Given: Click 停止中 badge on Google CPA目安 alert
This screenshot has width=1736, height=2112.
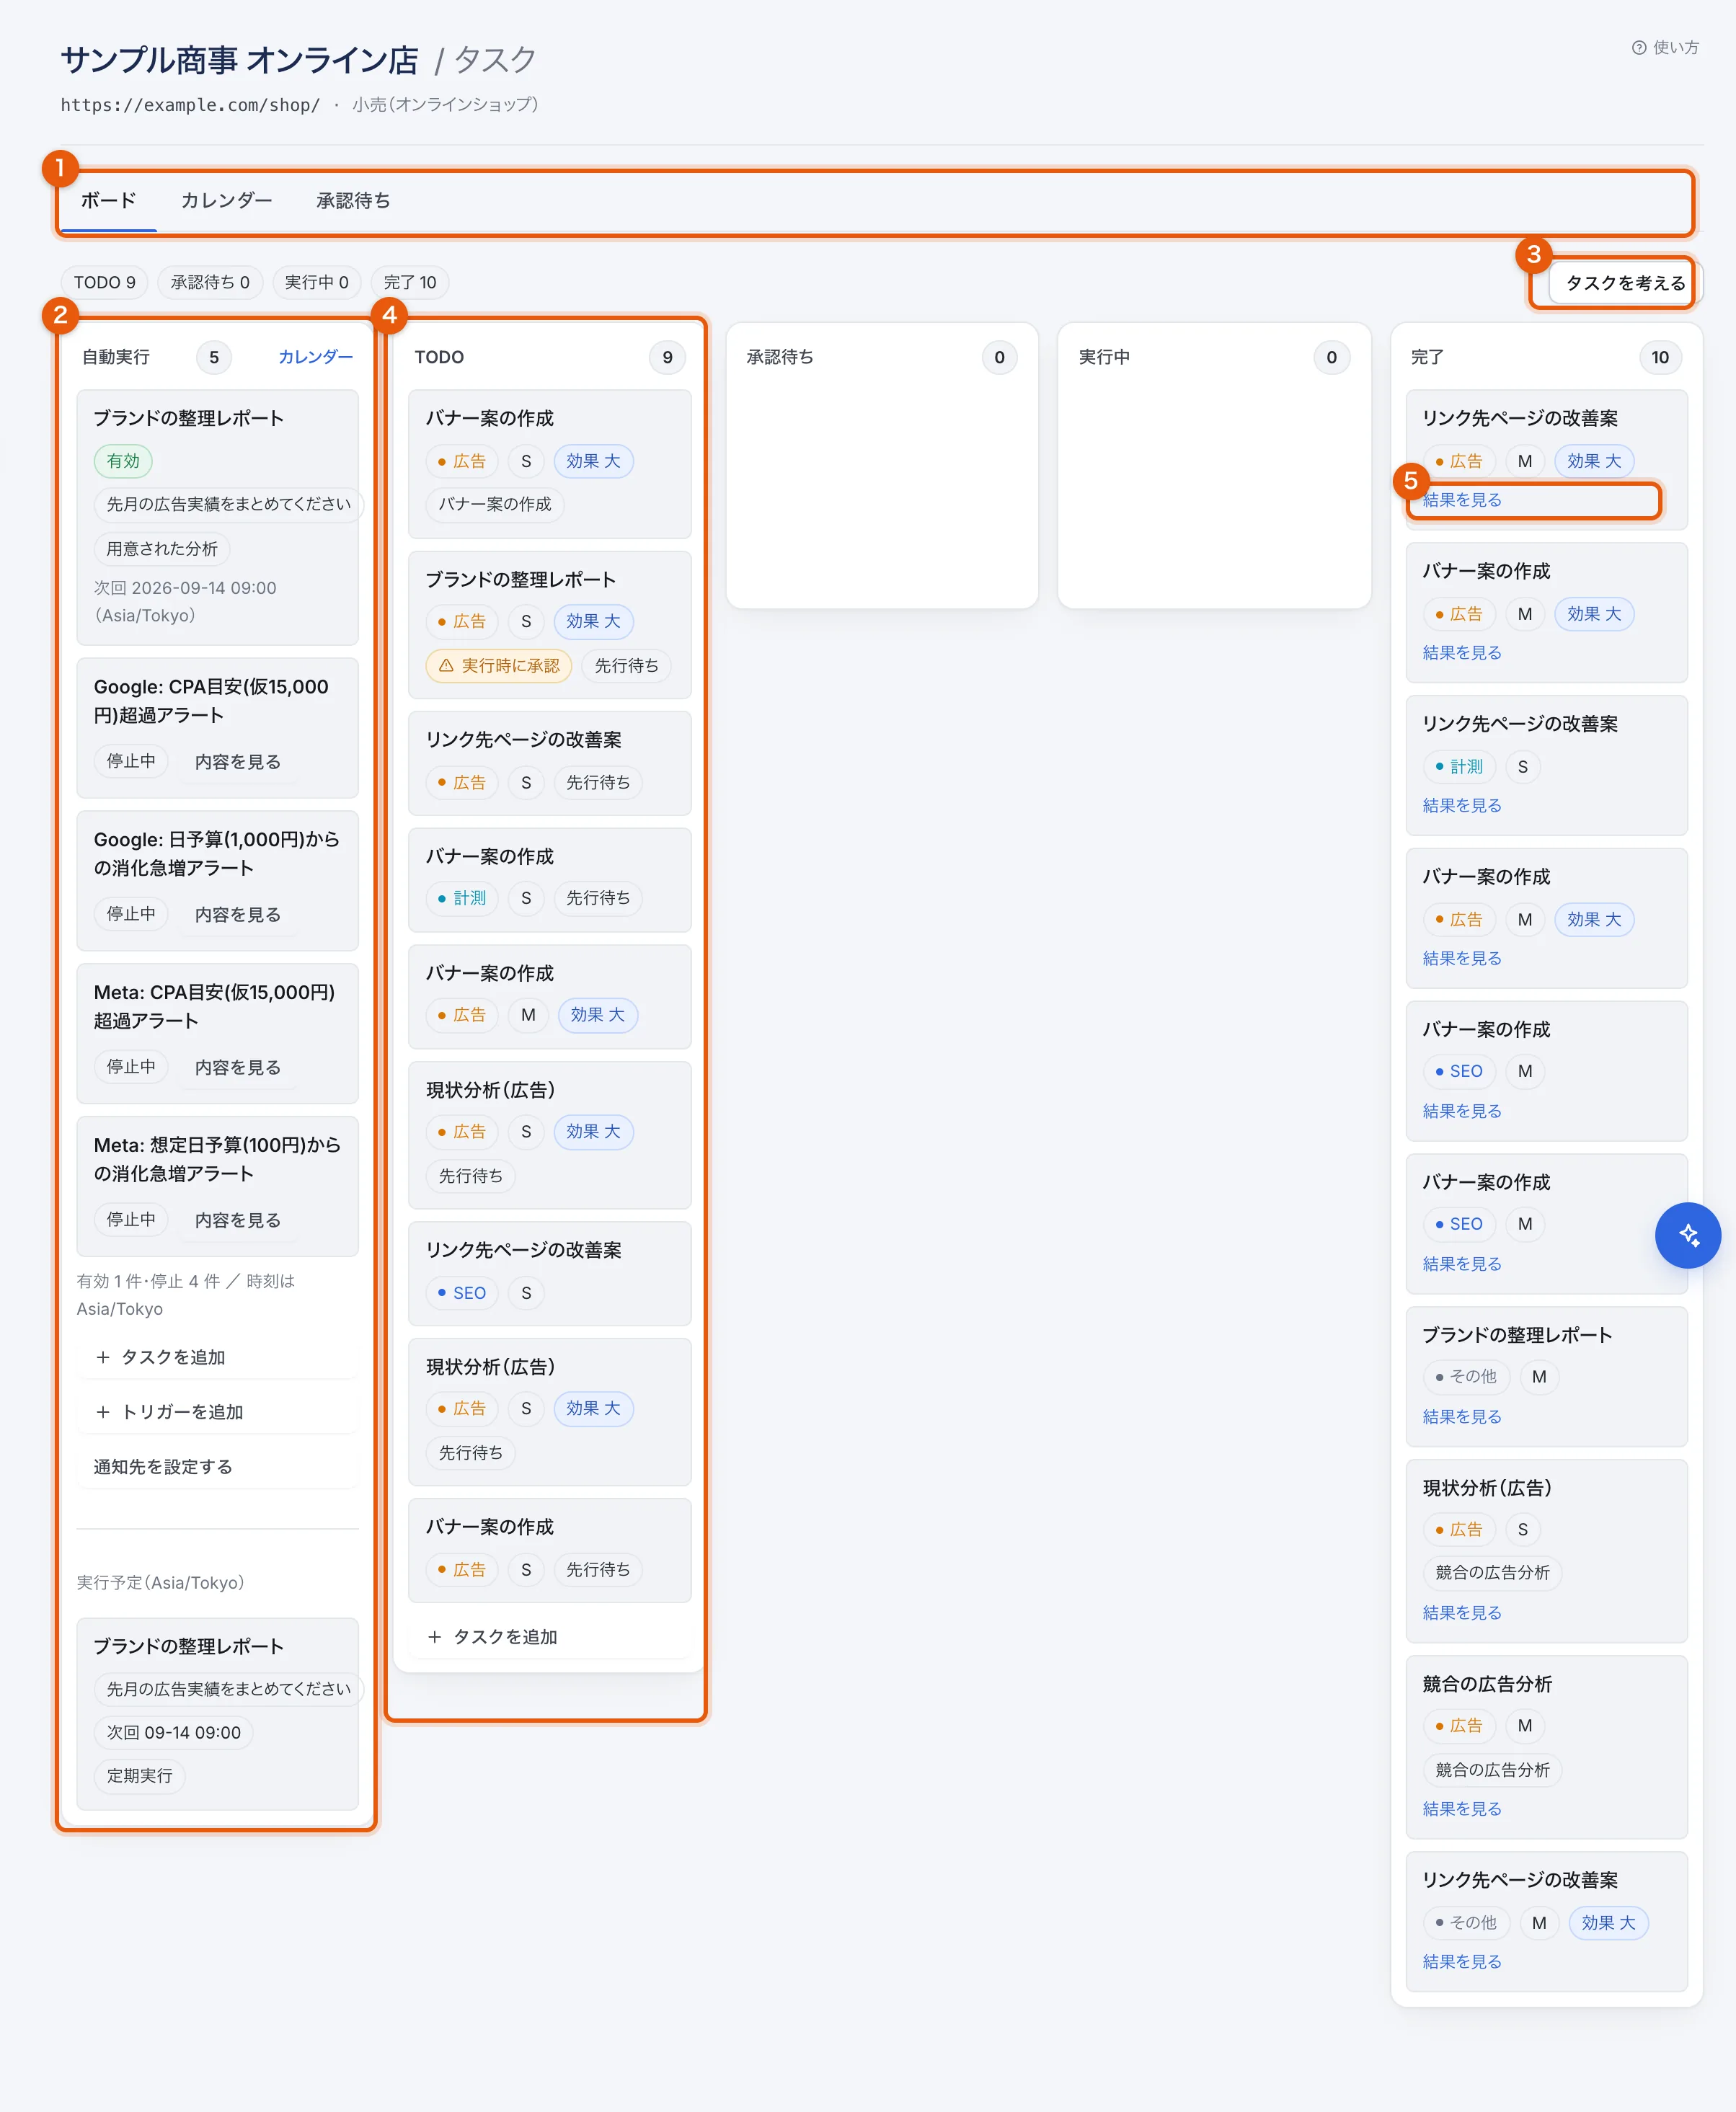Looking at the screenshot, I should click(131, 761).
